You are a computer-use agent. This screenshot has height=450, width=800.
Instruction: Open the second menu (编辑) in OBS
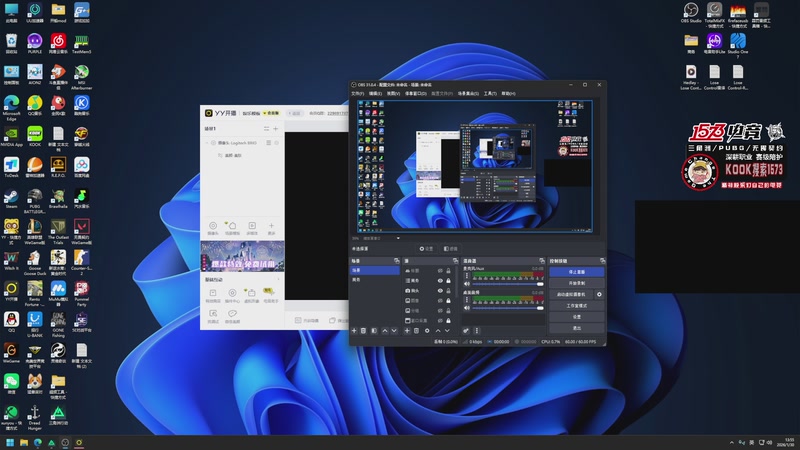pyautogui.click(x=375, y=93)
